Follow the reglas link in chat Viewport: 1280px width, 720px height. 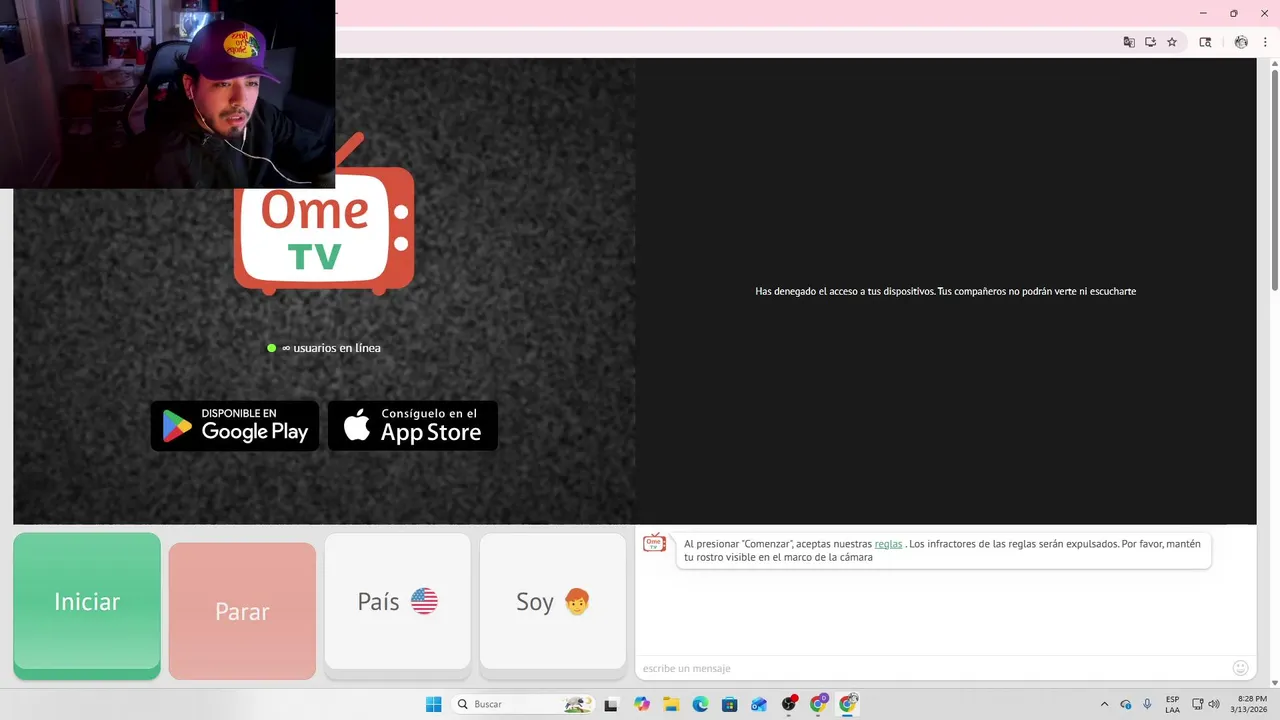tap(888, 544)
